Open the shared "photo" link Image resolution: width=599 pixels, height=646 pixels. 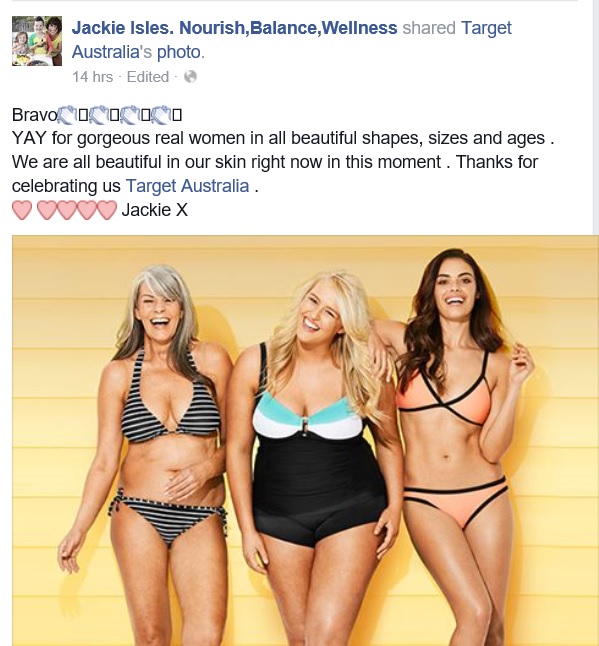click(179, 52)
